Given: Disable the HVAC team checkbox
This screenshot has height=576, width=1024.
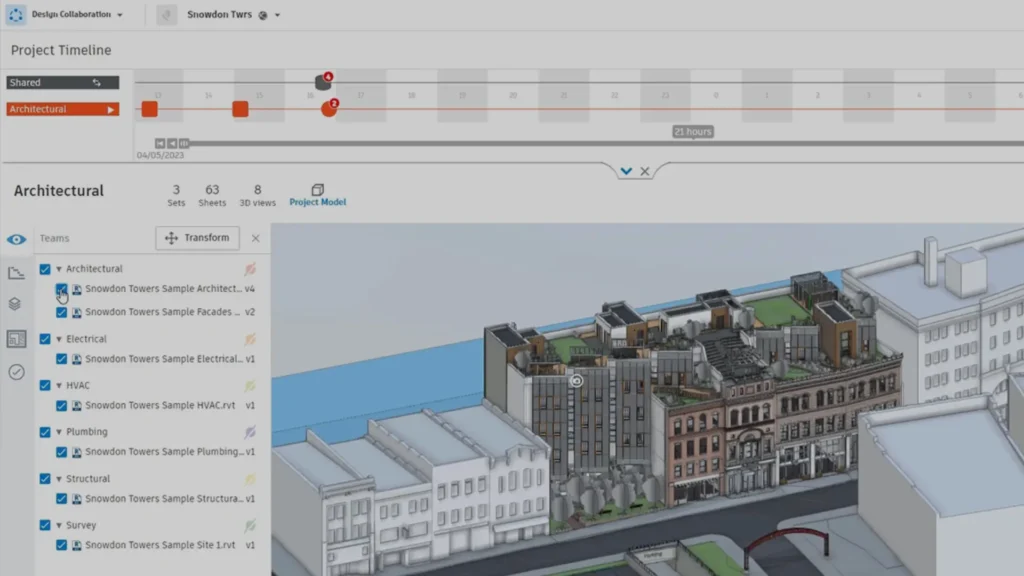Looking at the screenshot, I should 44,385.
